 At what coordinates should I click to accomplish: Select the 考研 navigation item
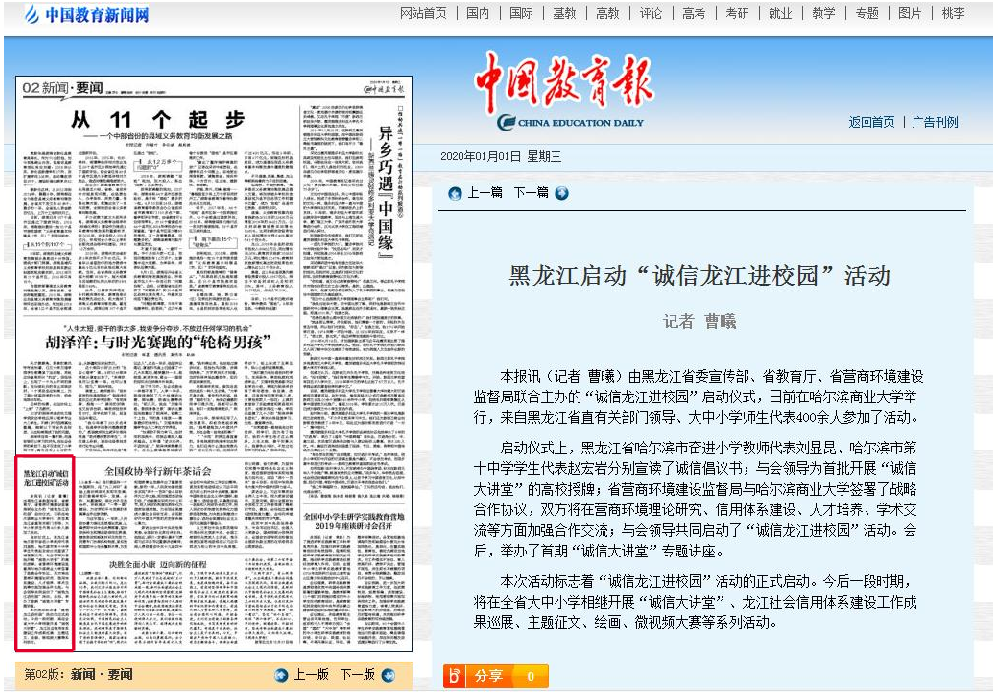click(736, 13)
